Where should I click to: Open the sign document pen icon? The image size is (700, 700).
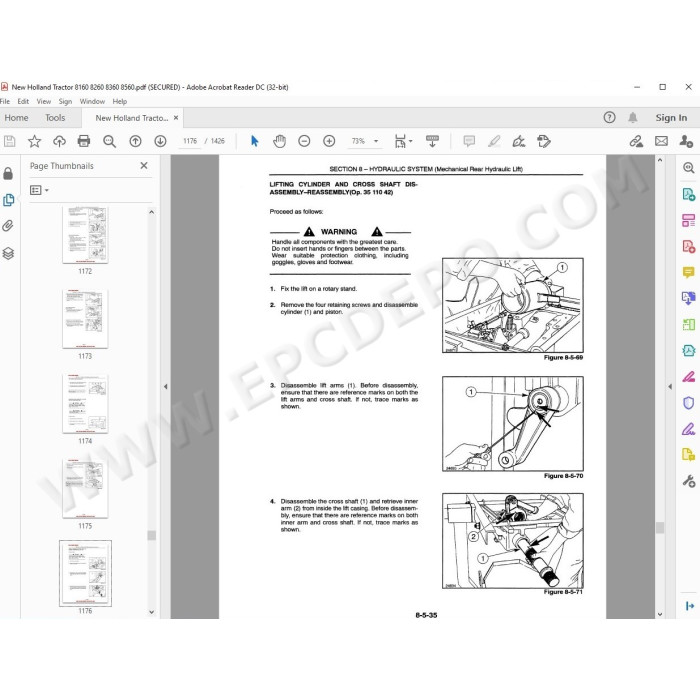519,142
